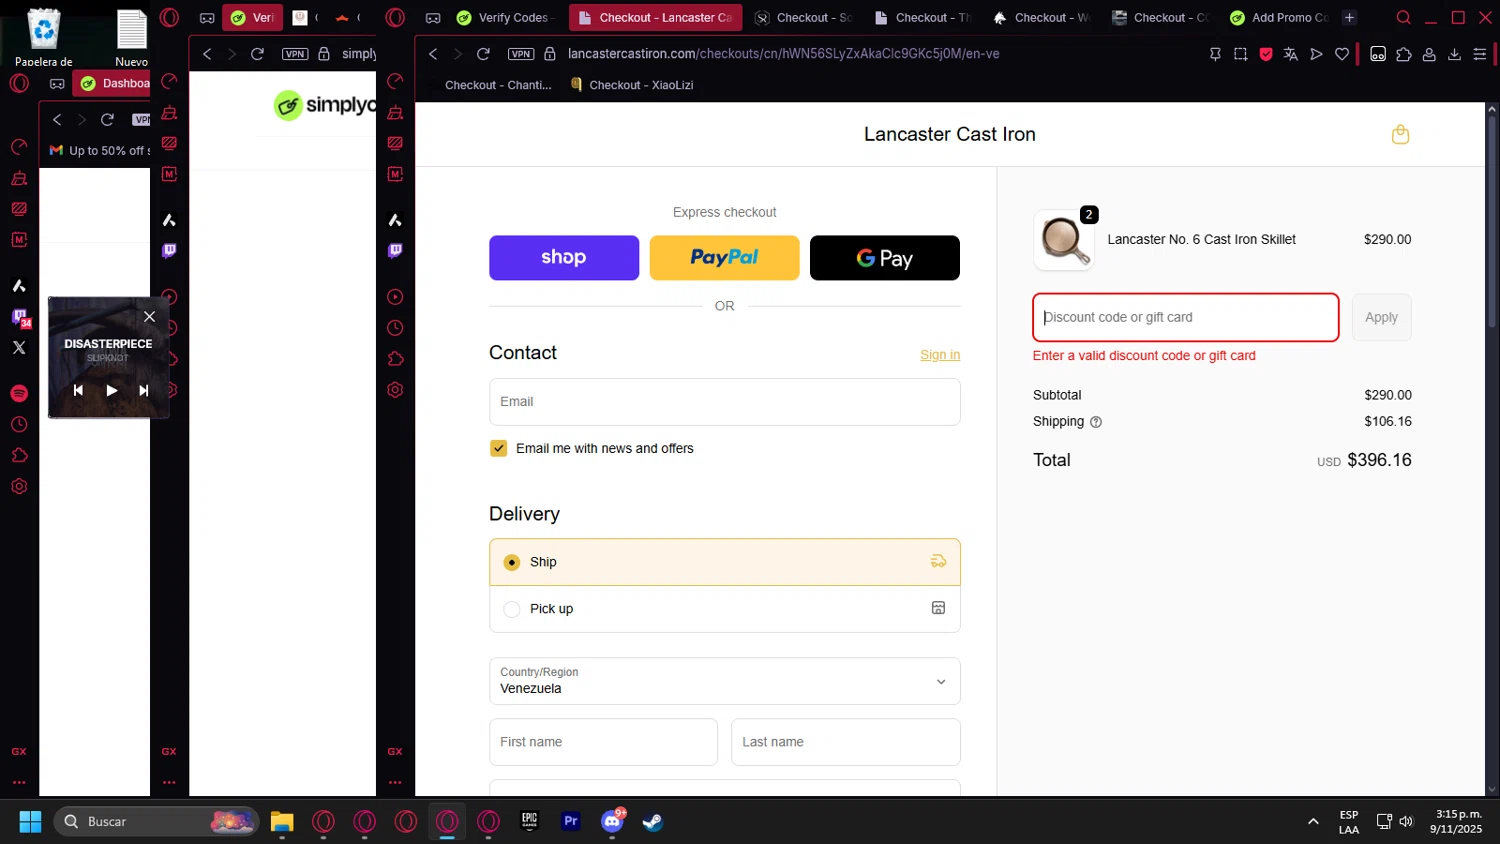Image resolution: width=1500 pixels, height=844 pixels.
Task: Click the Sign in link
Action: tap(940, 355)
